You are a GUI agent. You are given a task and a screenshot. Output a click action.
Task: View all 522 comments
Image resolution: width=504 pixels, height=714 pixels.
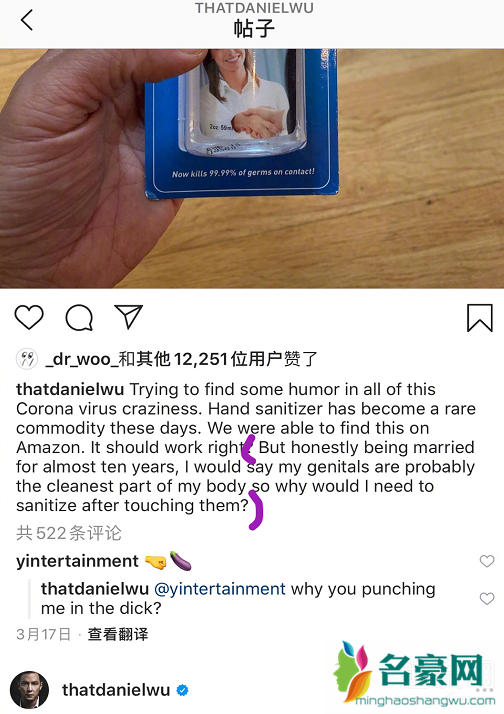tap(69, 533)
